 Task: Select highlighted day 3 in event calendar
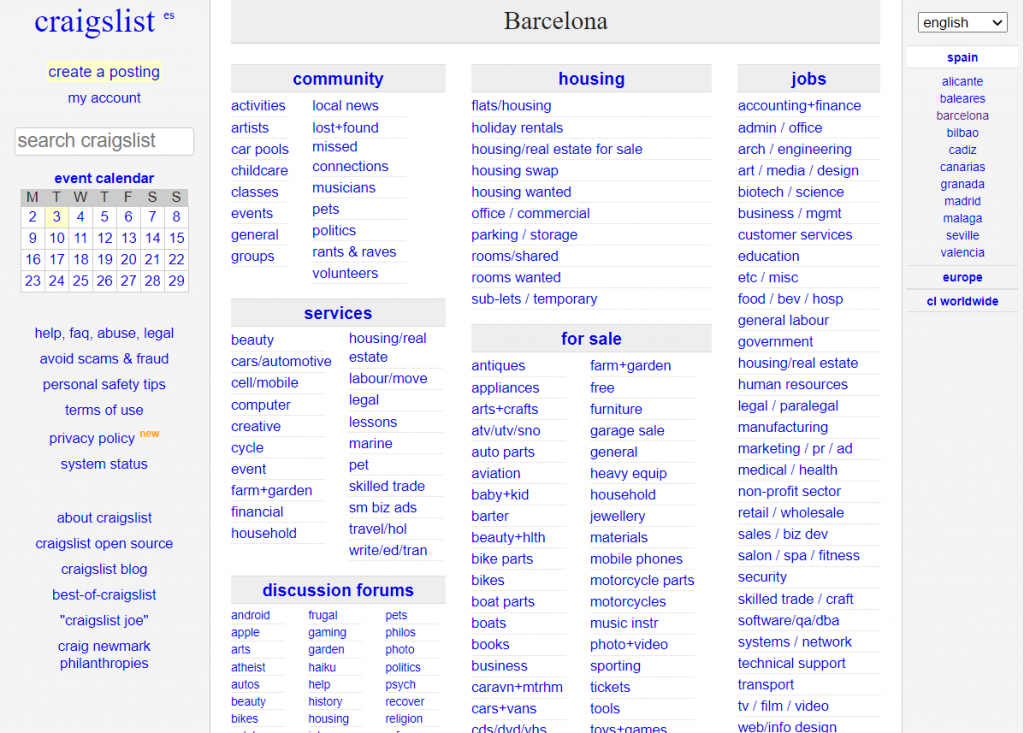point(57,217)
